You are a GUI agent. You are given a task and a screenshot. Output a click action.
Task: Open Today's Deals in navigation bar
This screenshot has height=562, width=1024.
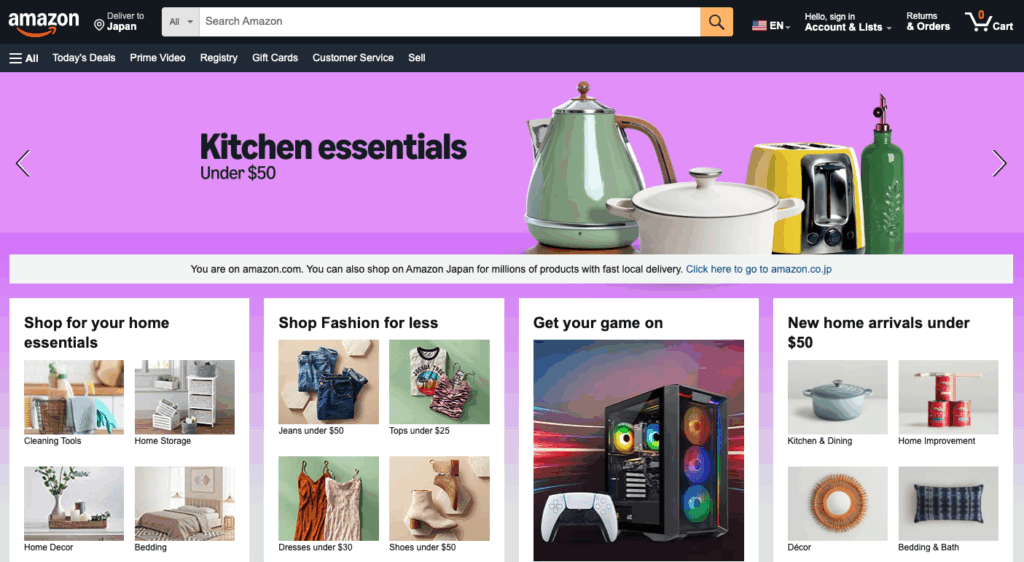pos(84,58)
